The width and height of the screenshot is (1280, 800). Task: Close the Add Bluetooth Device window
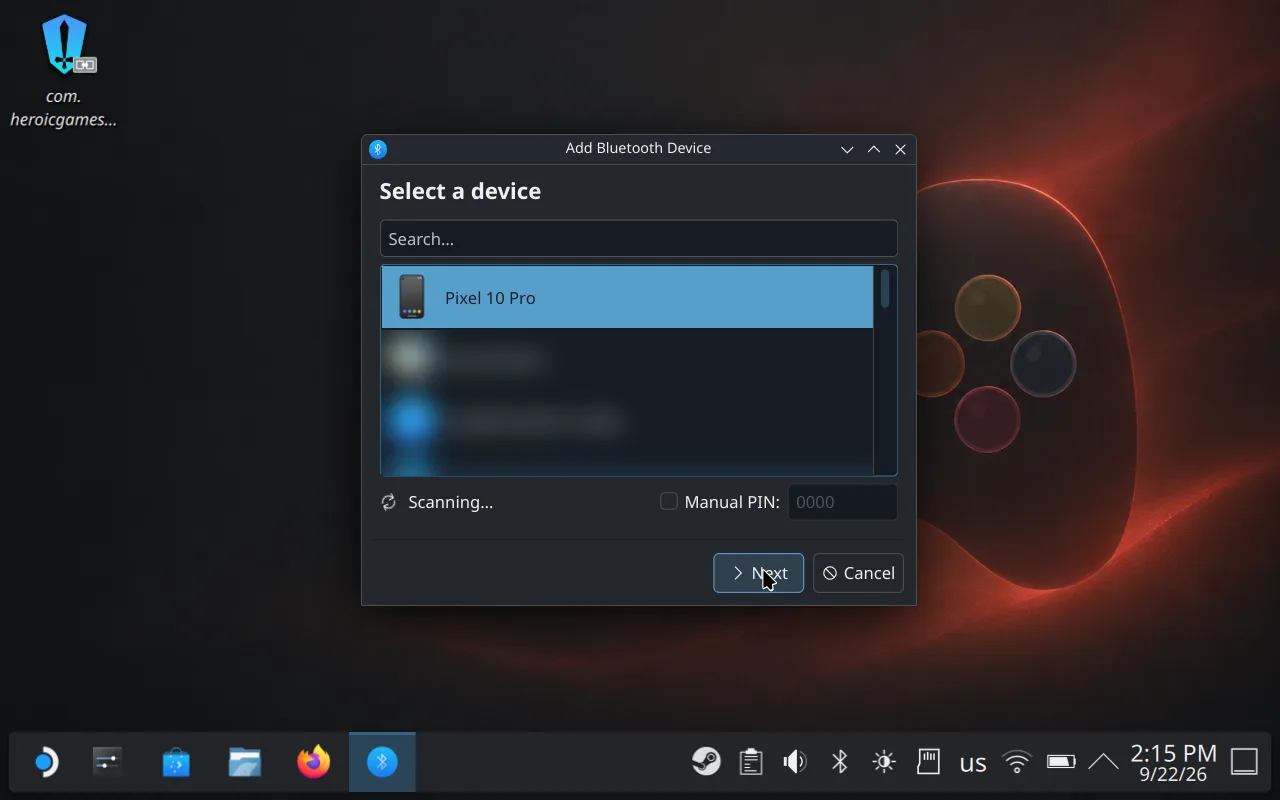tap(900, 149)
